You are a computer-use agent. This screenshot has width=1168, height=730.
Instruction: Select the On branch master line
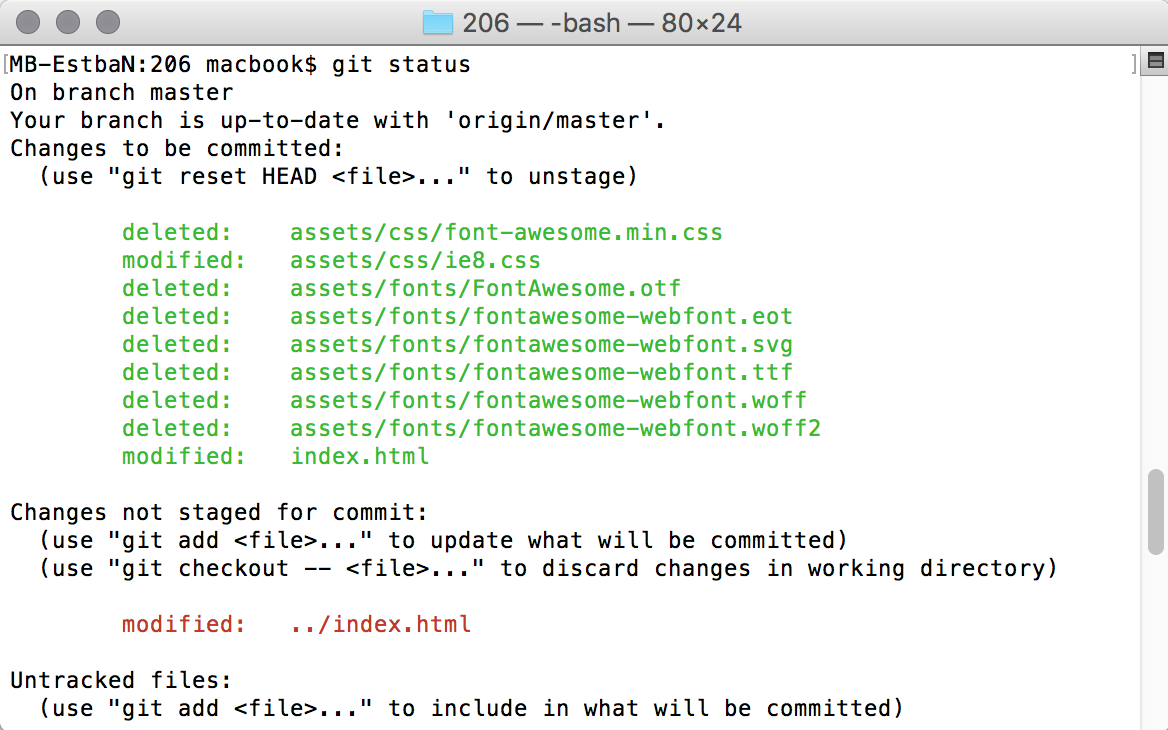point(120,92)
